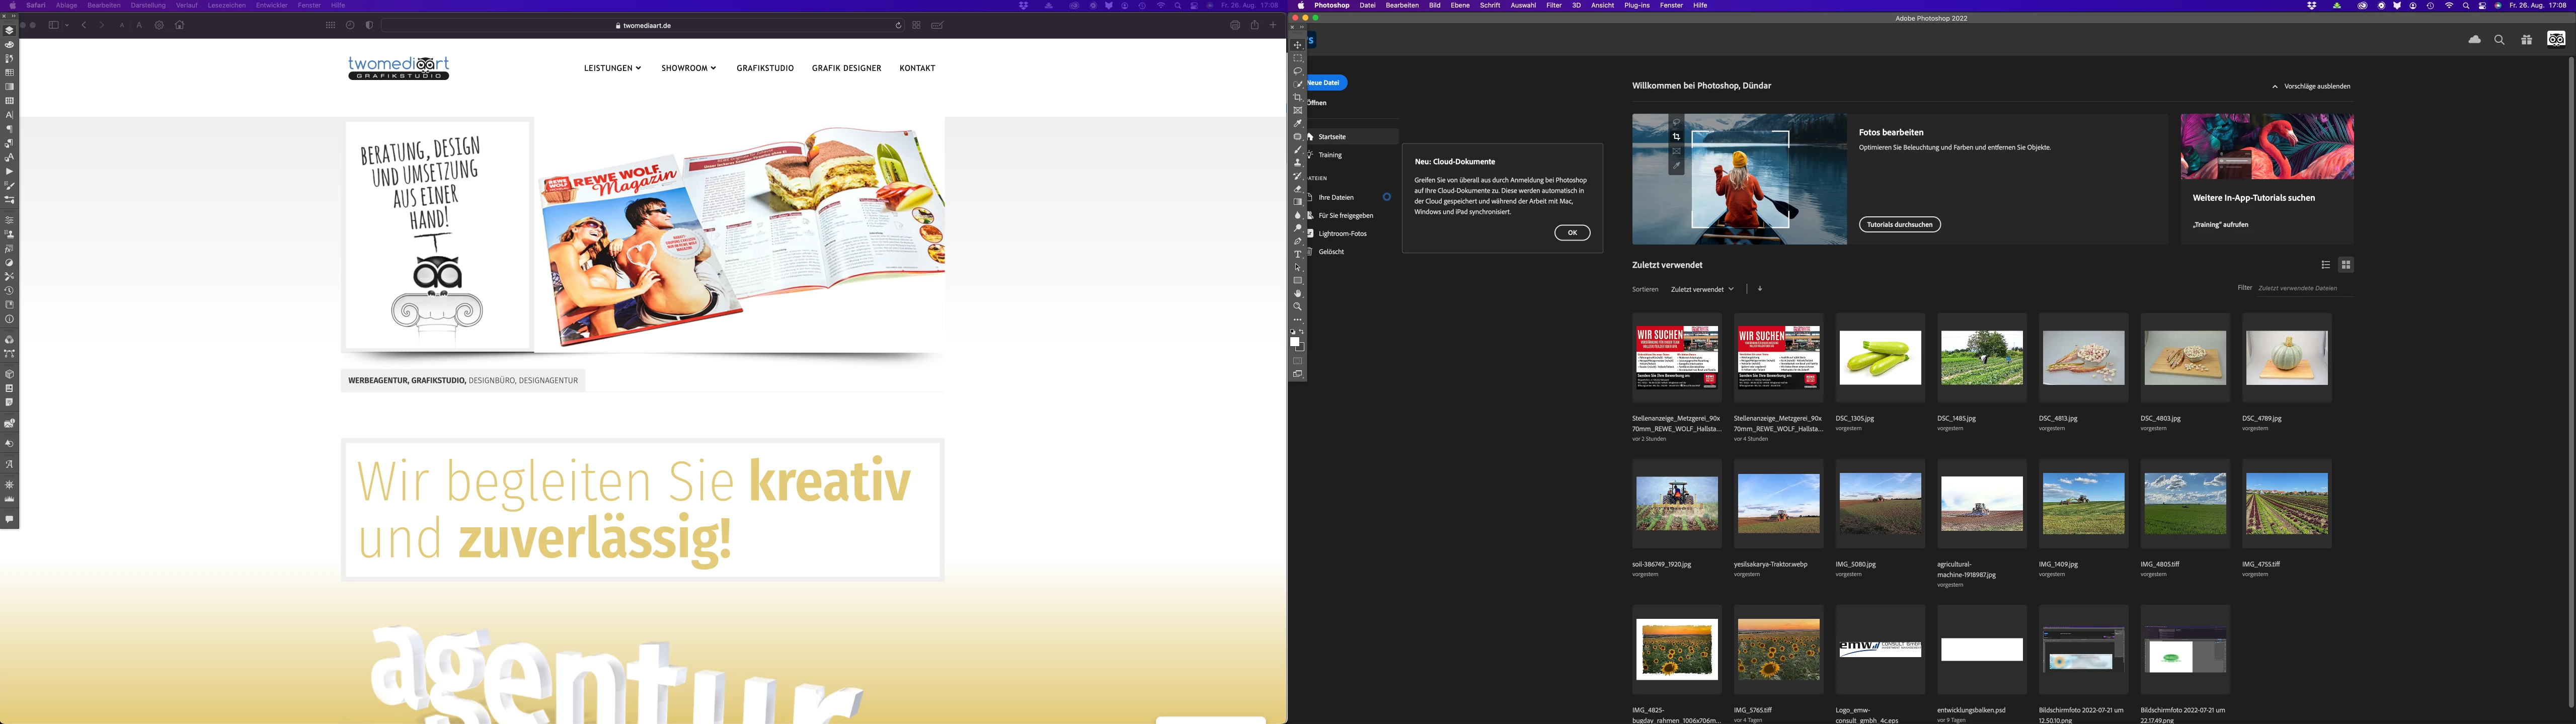Select the Crop tool in Photoshop toolbar
This screenshot has height=724, width=2576.
pos(1298,98)
